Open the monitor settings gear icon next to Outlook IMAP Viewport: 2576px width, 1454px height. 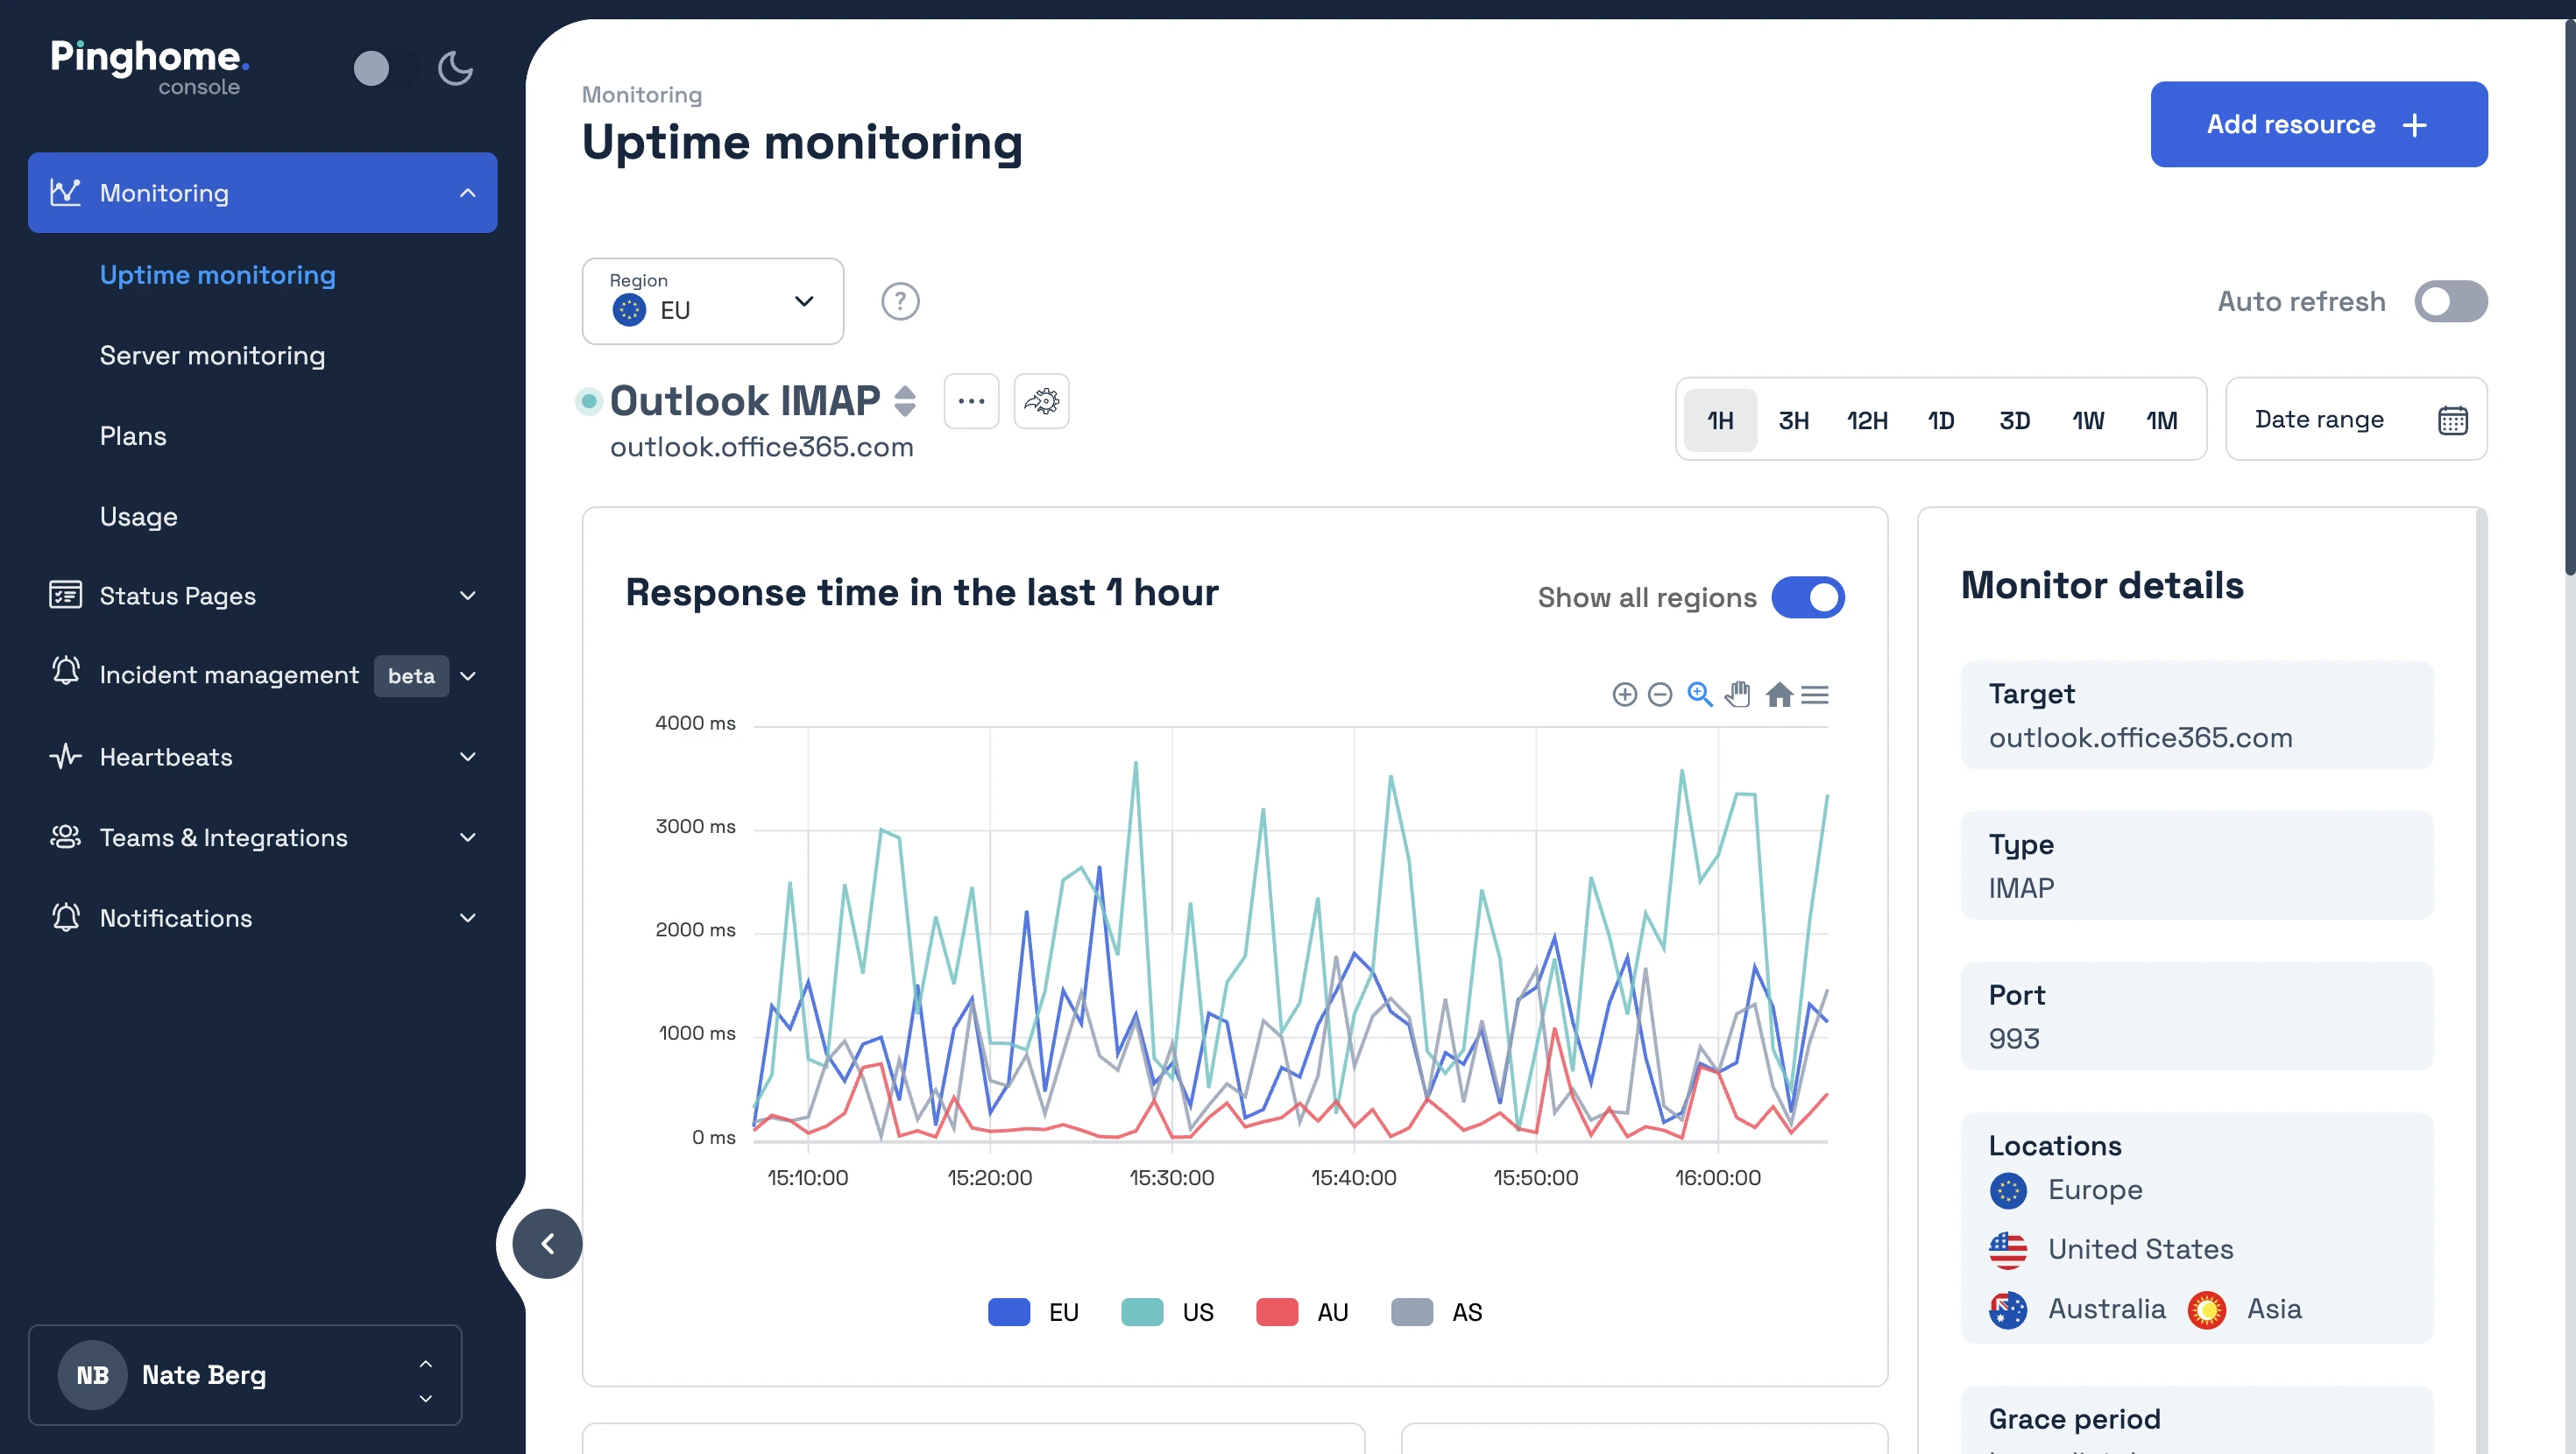coord(1041,400)
